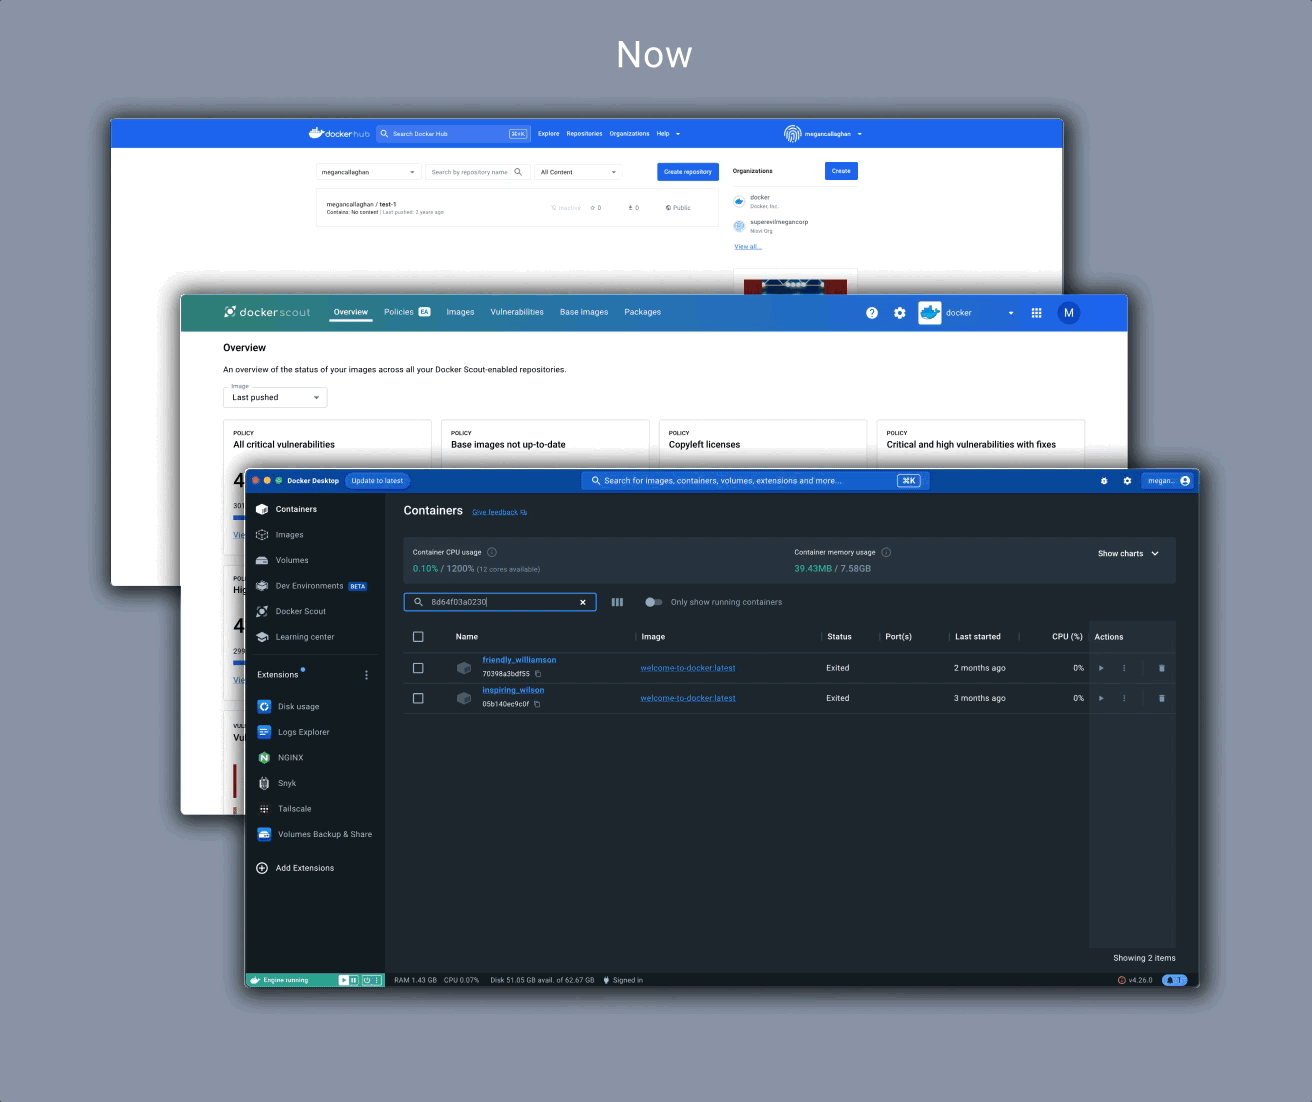Click the Create repository button
The height and width of the screenshot is (1102, 1312).
687,171
